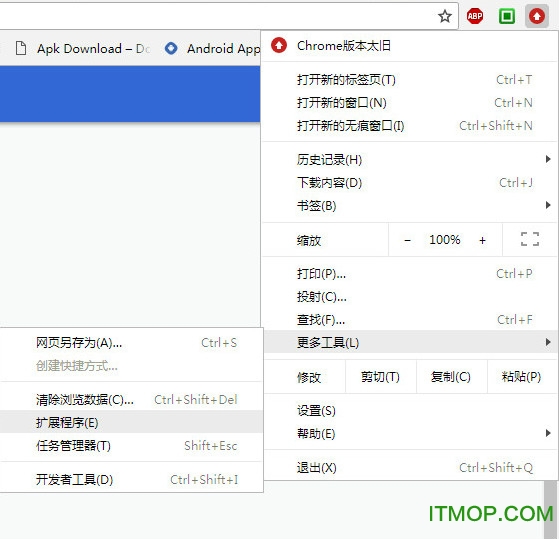Click the red update menu button in toolbar

point(537,16)
